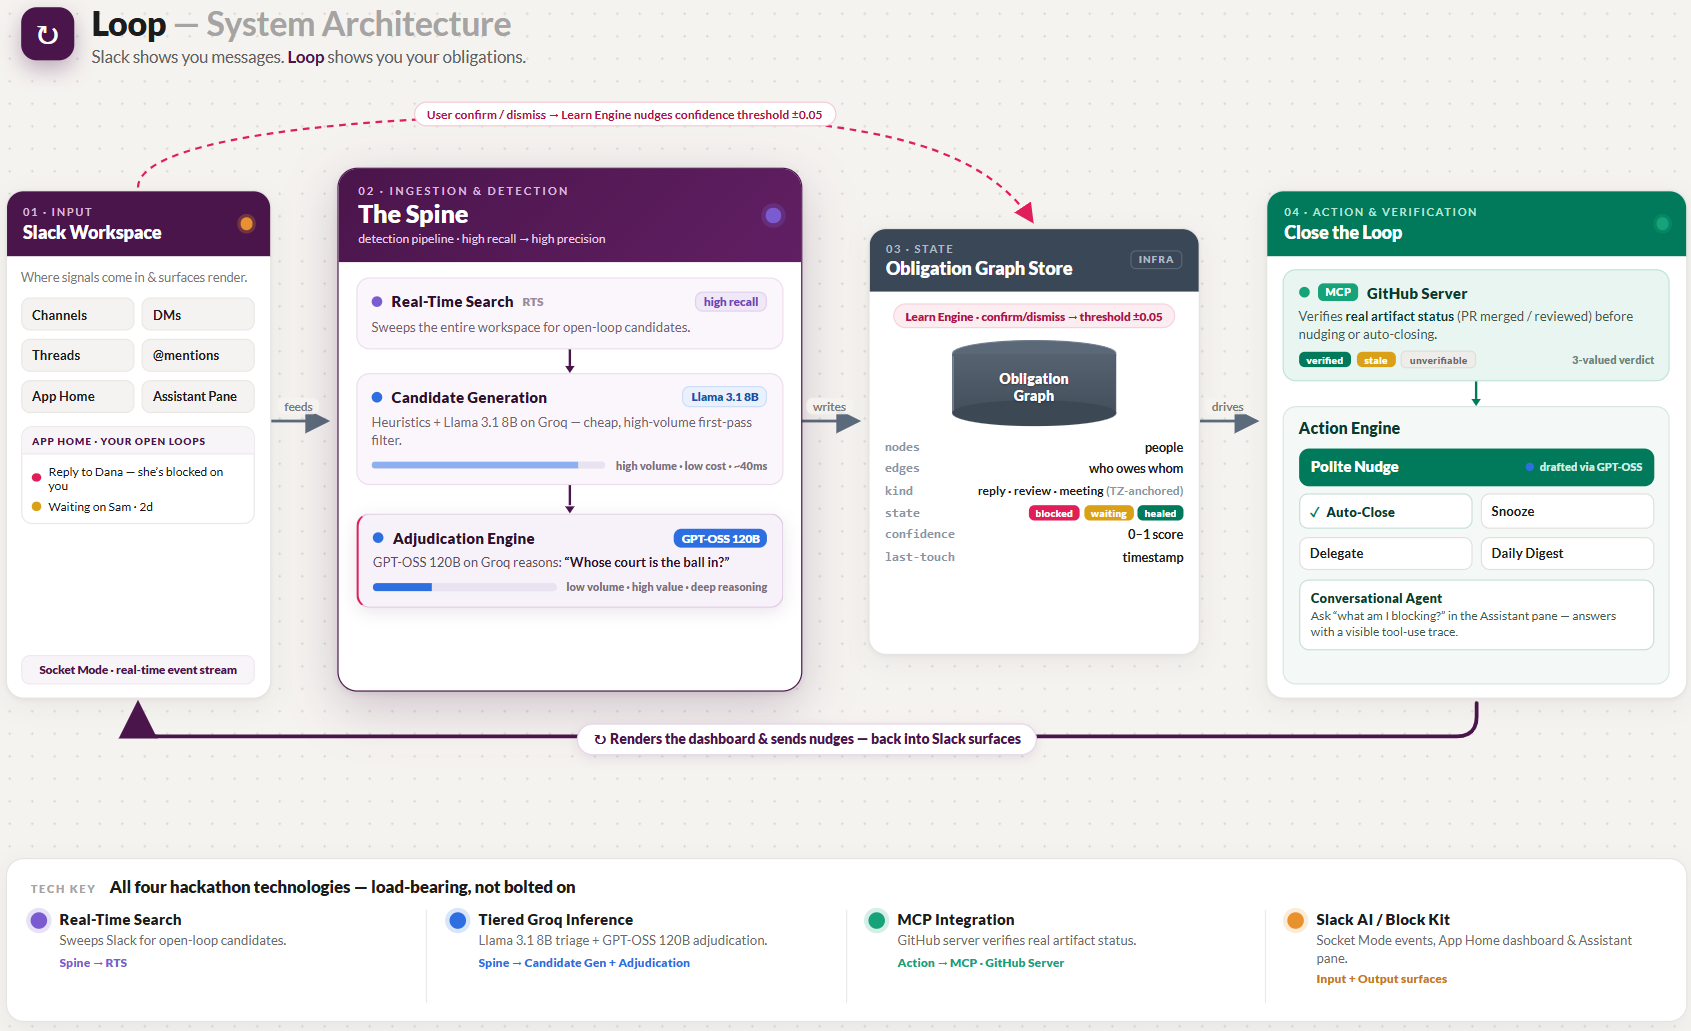The width and height of the screenshot is (1691, 1031).
Task: Click the Spine → RTS link
Action: click(93, 963)
